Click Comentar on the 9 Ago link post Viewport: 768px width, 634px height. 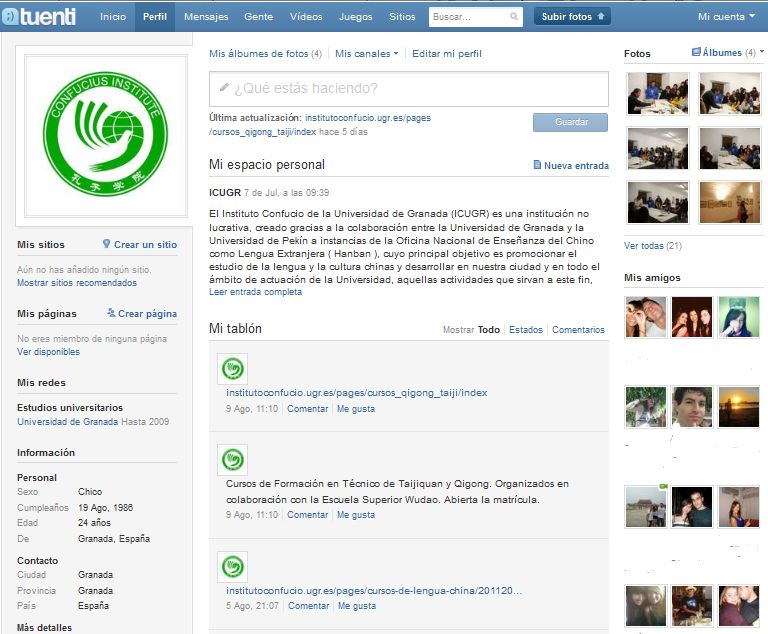coord(308,409)
